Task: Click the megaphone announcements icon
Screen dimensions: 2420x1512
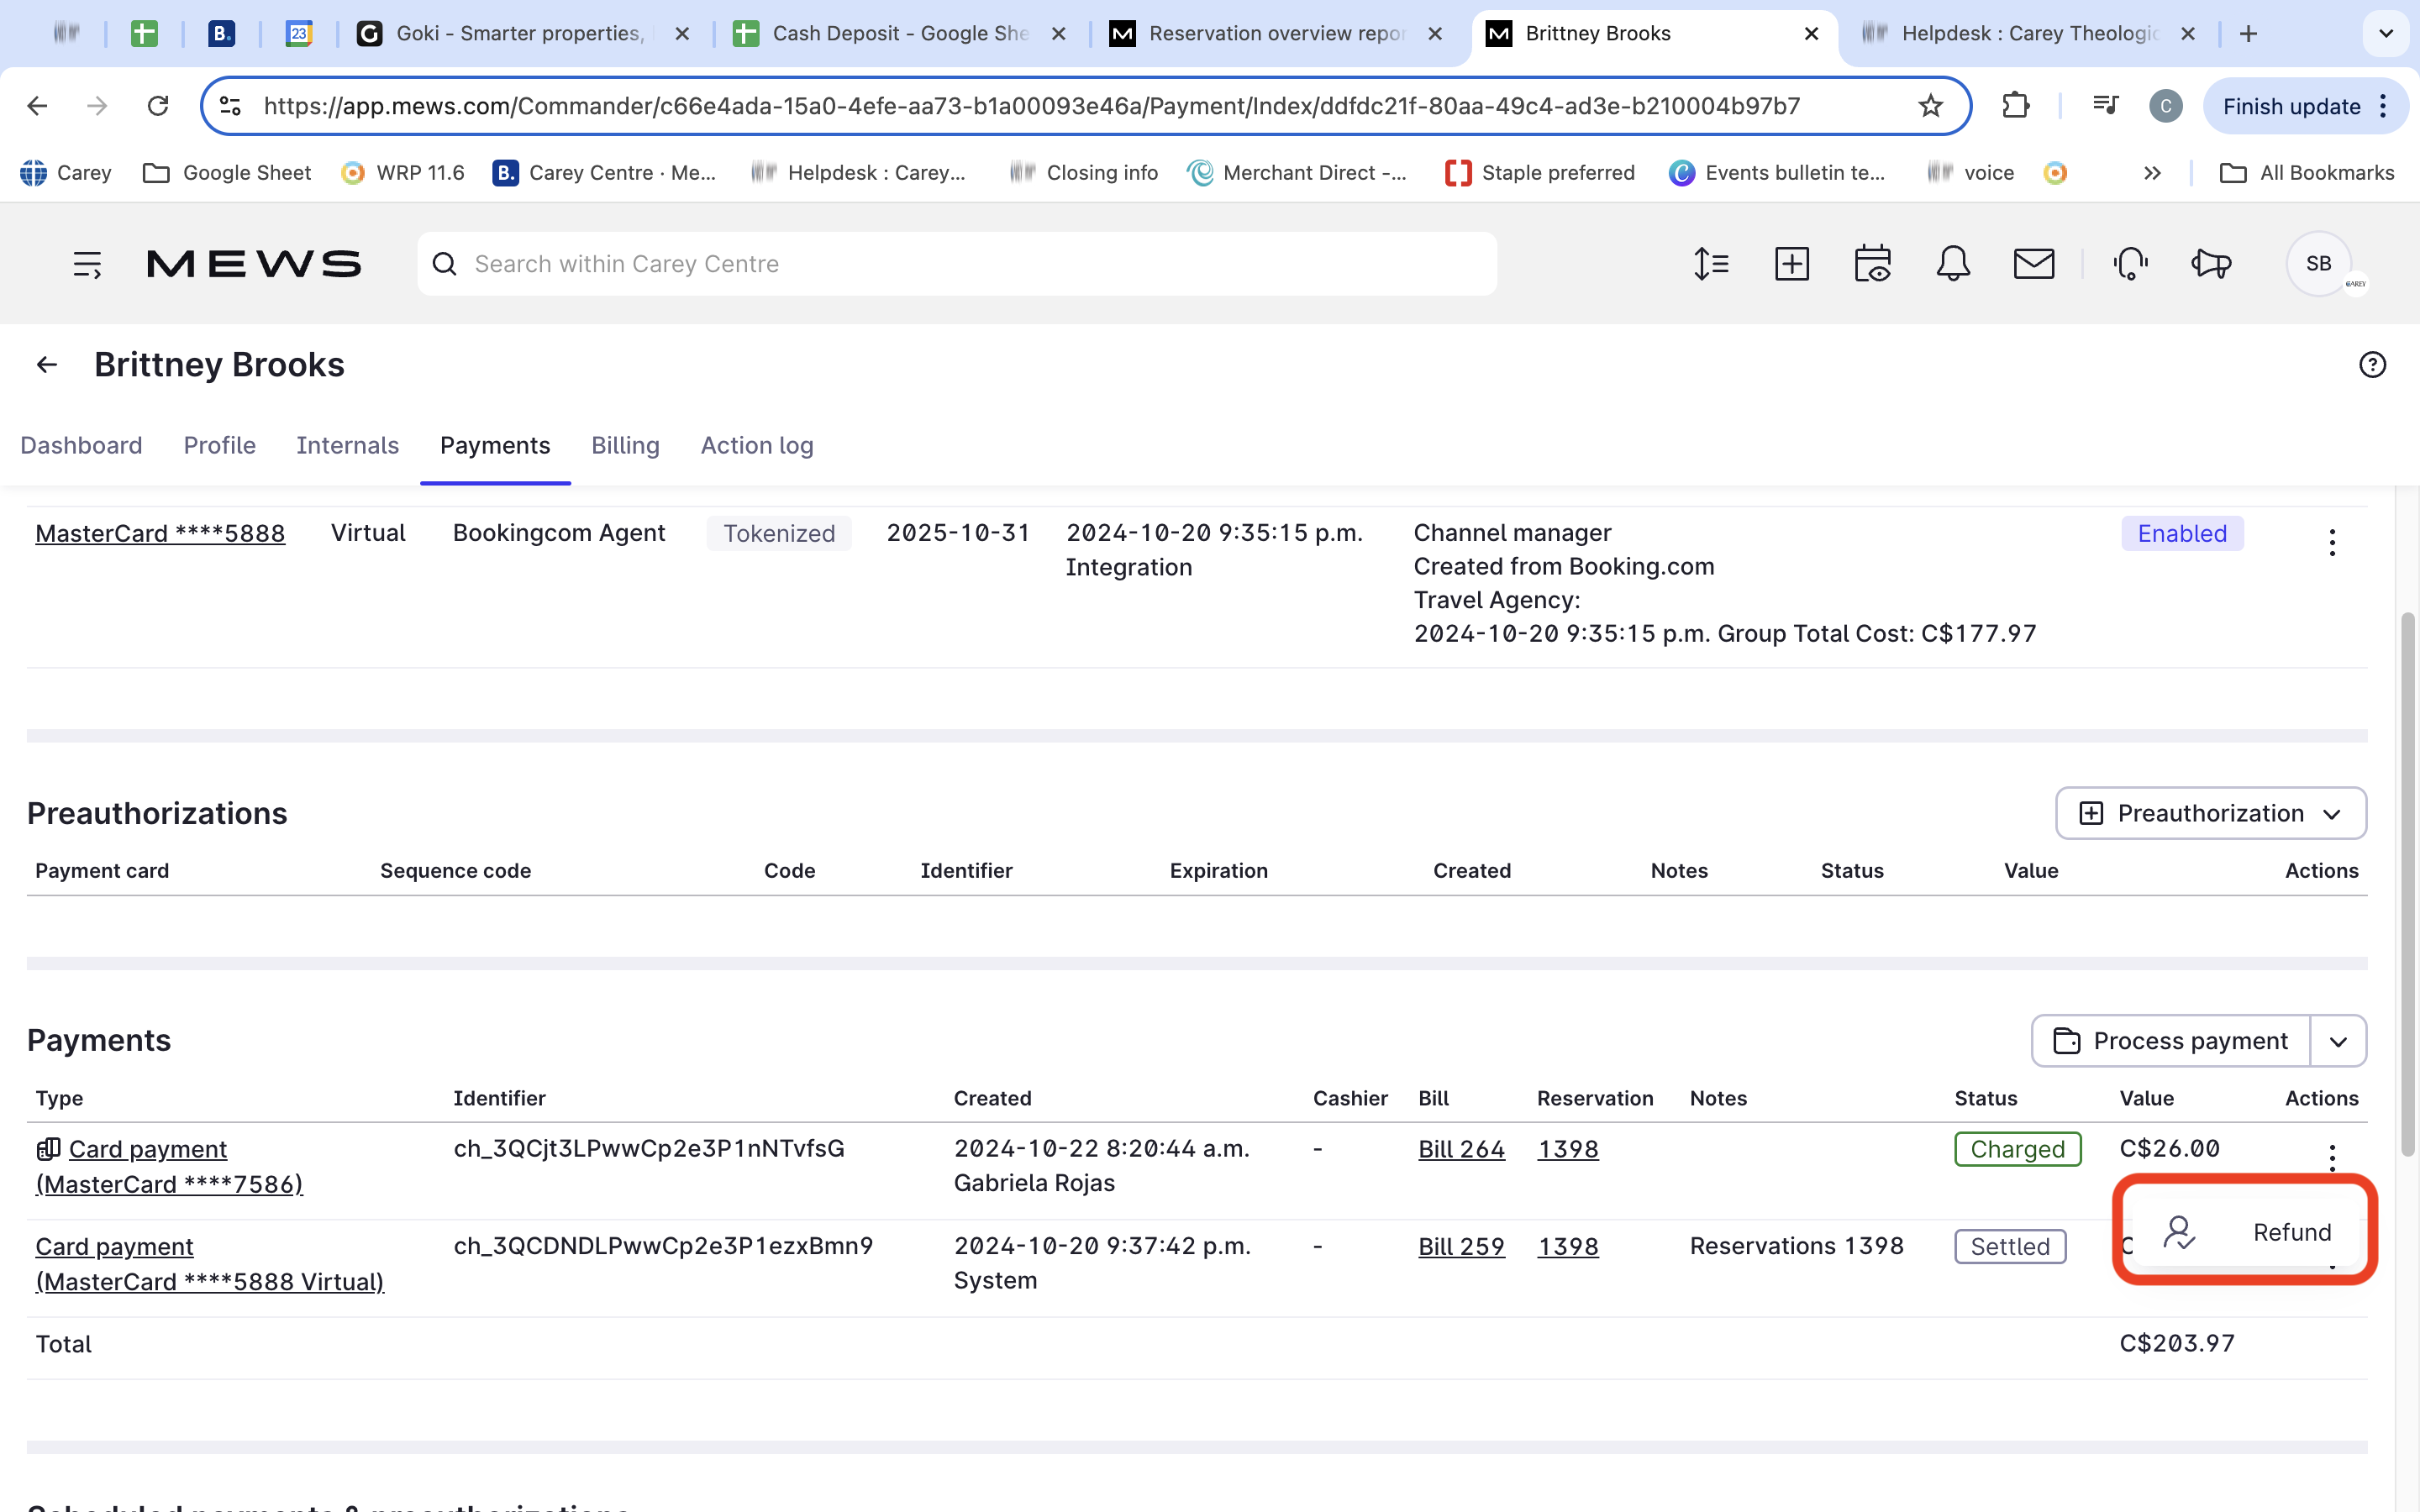Action: click(2211, 264)
